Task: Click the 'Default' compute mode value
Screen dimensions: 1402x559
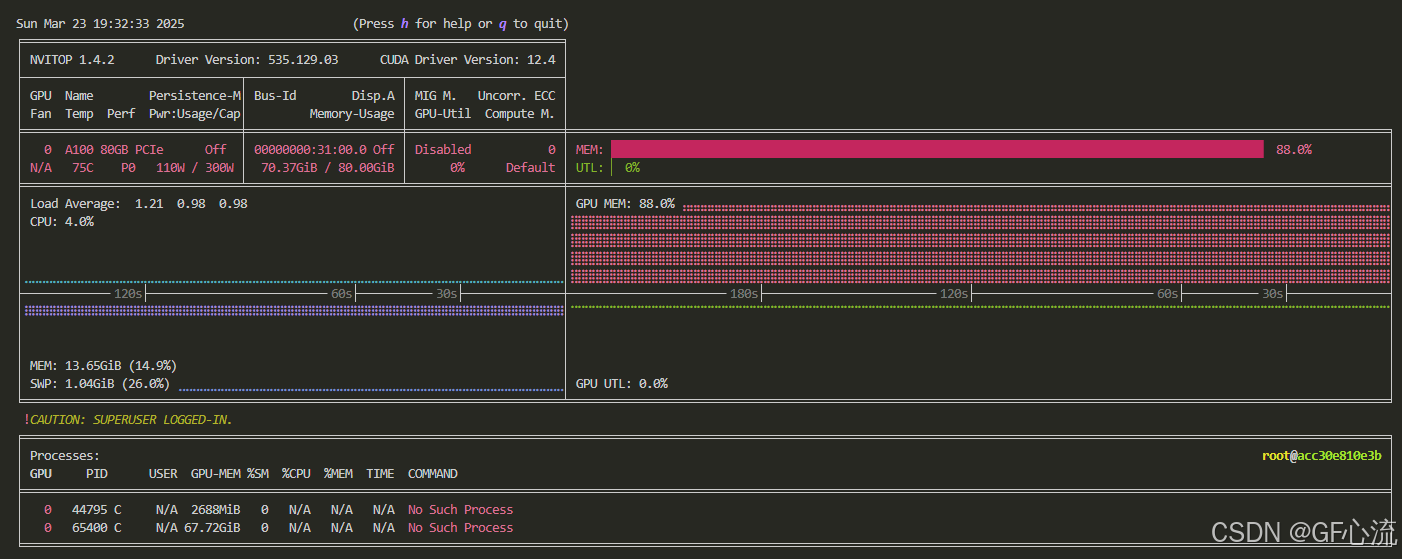Action: 530,168
